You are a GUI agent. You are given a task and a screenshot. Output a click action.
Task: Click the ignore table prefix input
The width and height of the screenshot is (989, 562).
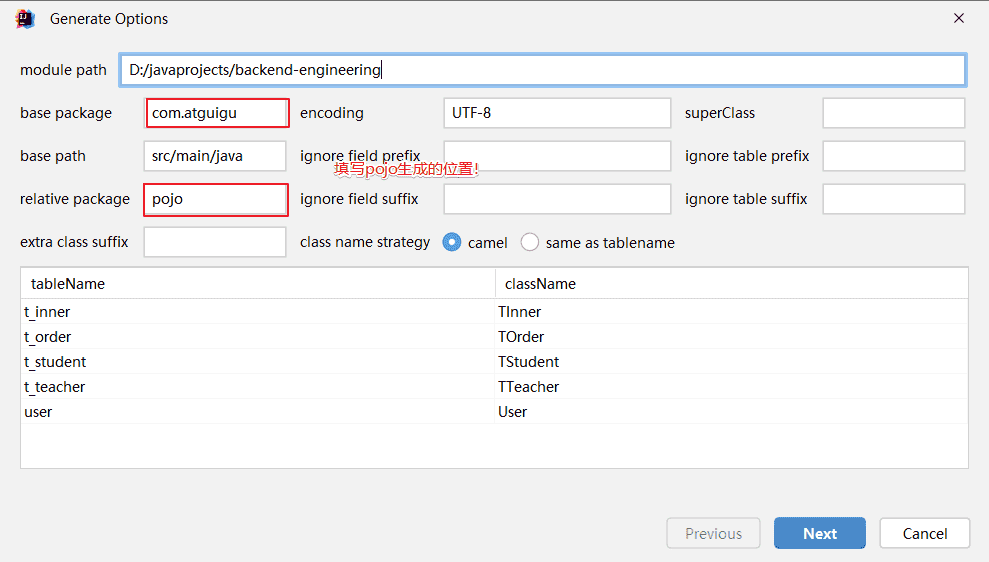tap(893, 156)
